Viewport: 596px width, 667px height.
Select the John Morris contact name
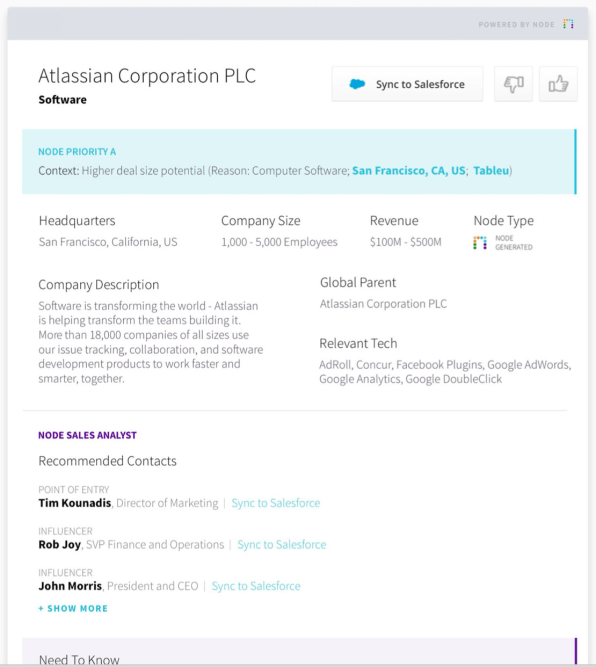pyautogui.click(x=70, y=586)
